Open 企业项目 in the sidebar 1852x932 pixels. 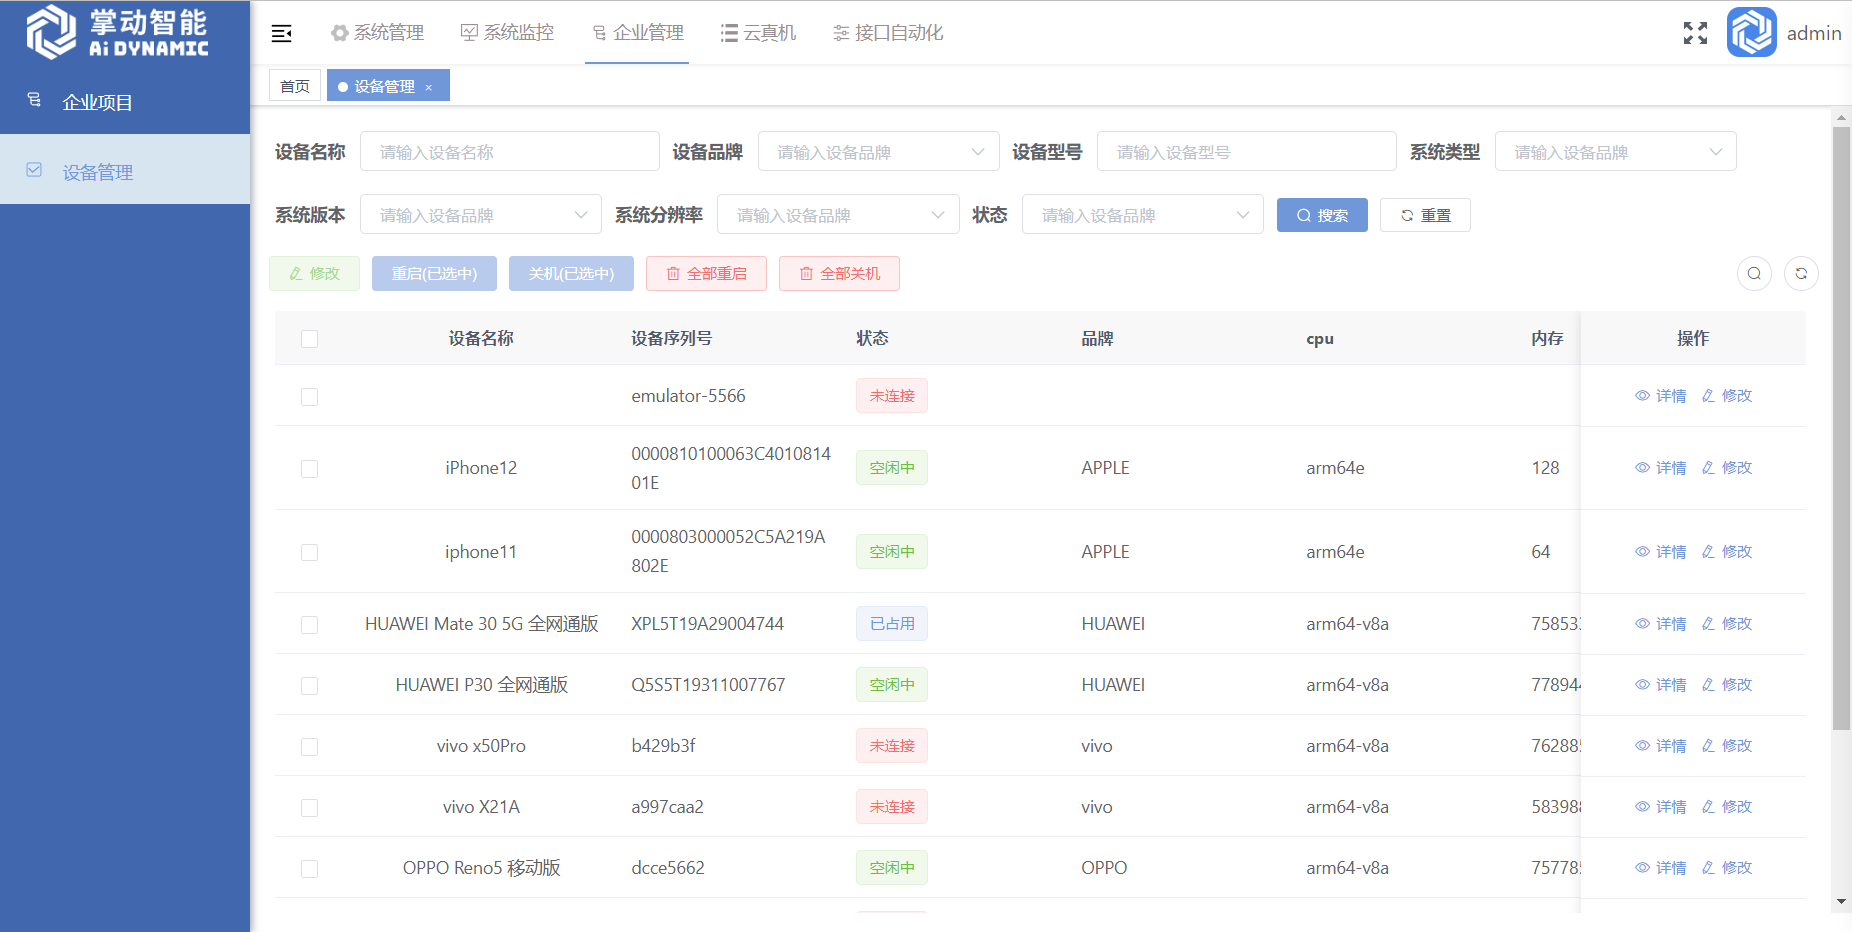click(125, 102)
